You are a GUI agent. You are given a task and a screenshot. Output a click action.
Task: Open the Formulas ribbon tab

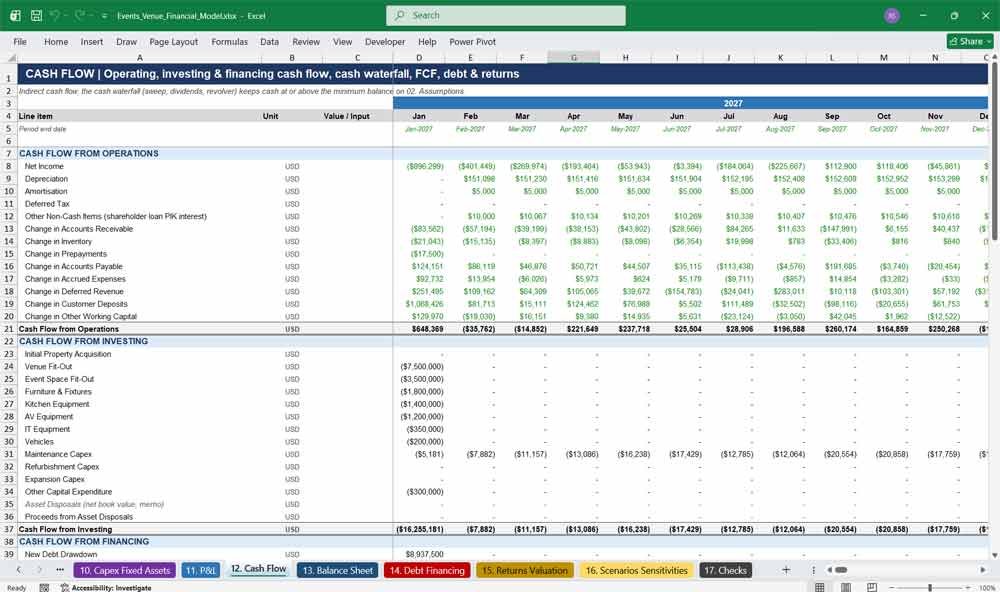(x=230, y=41)
